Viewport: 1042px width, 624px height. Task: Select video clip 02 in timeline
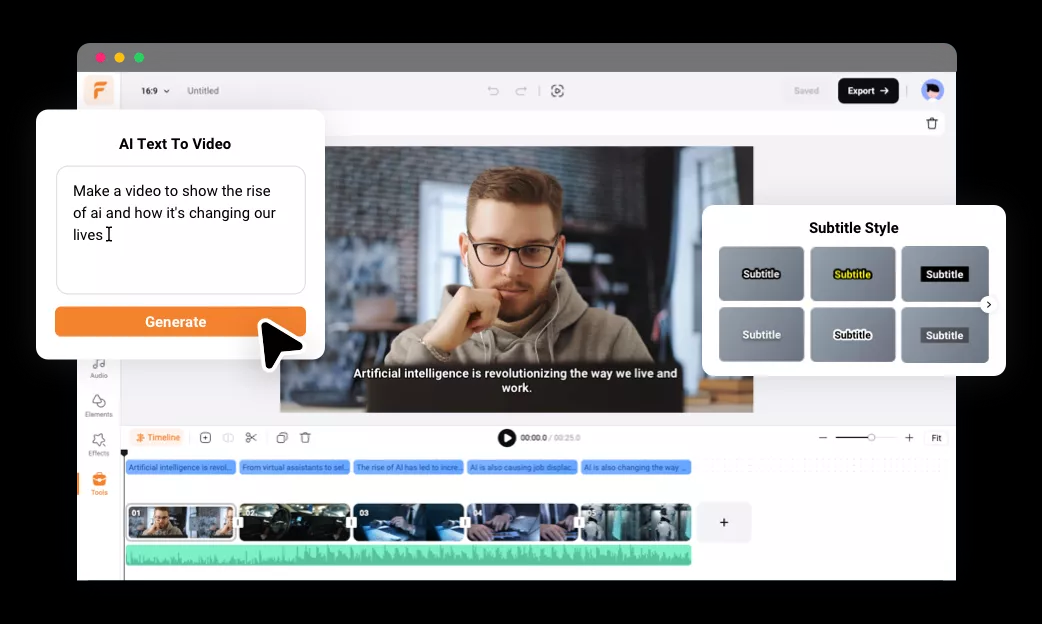294,522
